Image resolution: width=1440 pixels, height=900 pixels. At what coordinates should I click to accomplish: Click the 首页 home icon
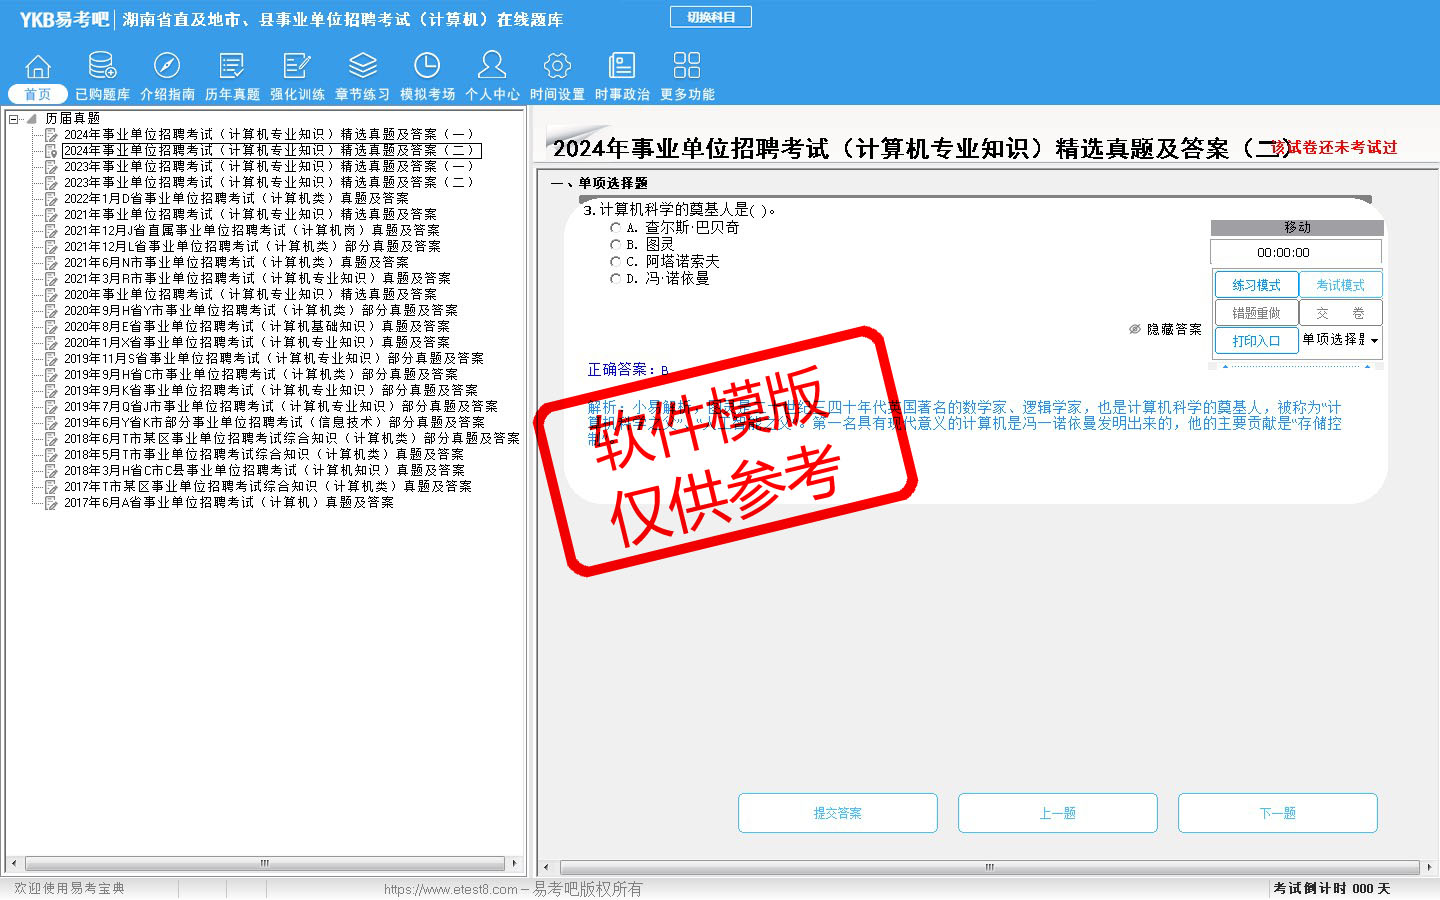point(38,67)
